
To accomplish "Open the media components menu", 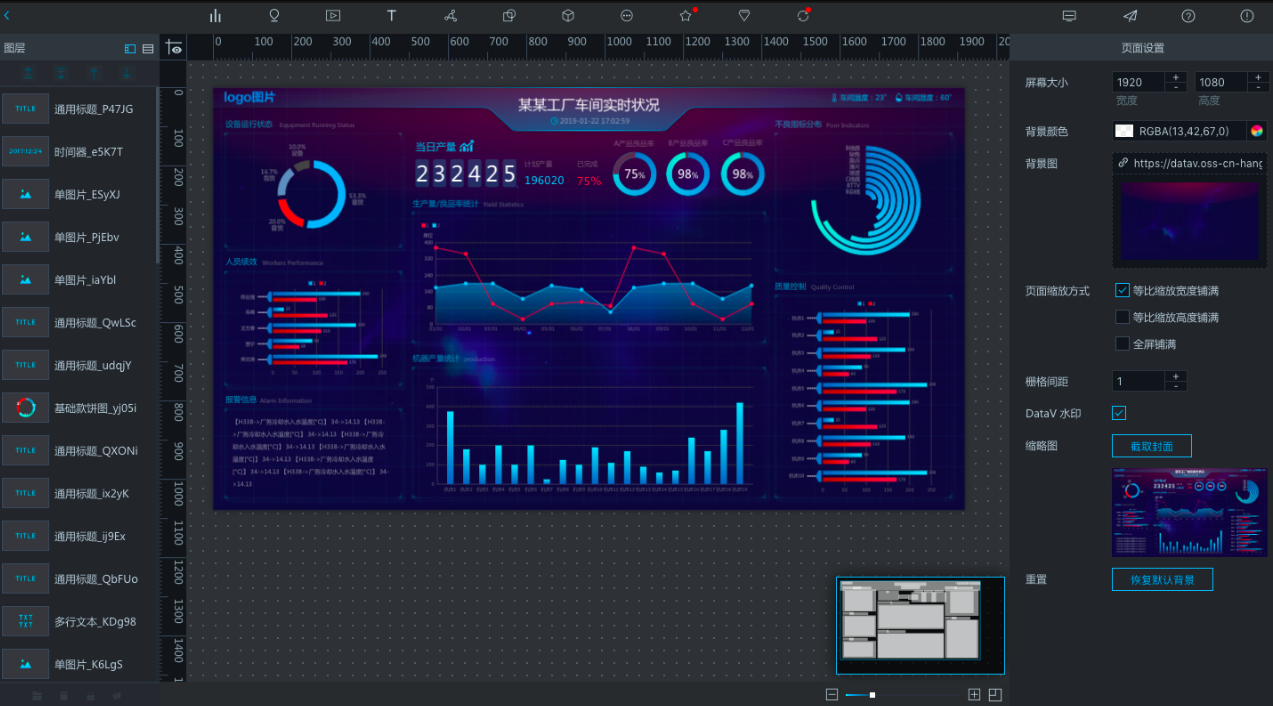I will click(333, 16).
